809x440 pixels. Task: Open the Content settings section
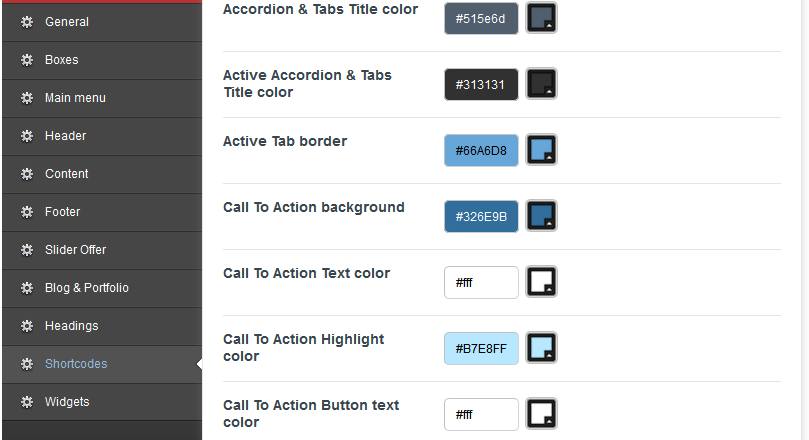coord(102,174)
